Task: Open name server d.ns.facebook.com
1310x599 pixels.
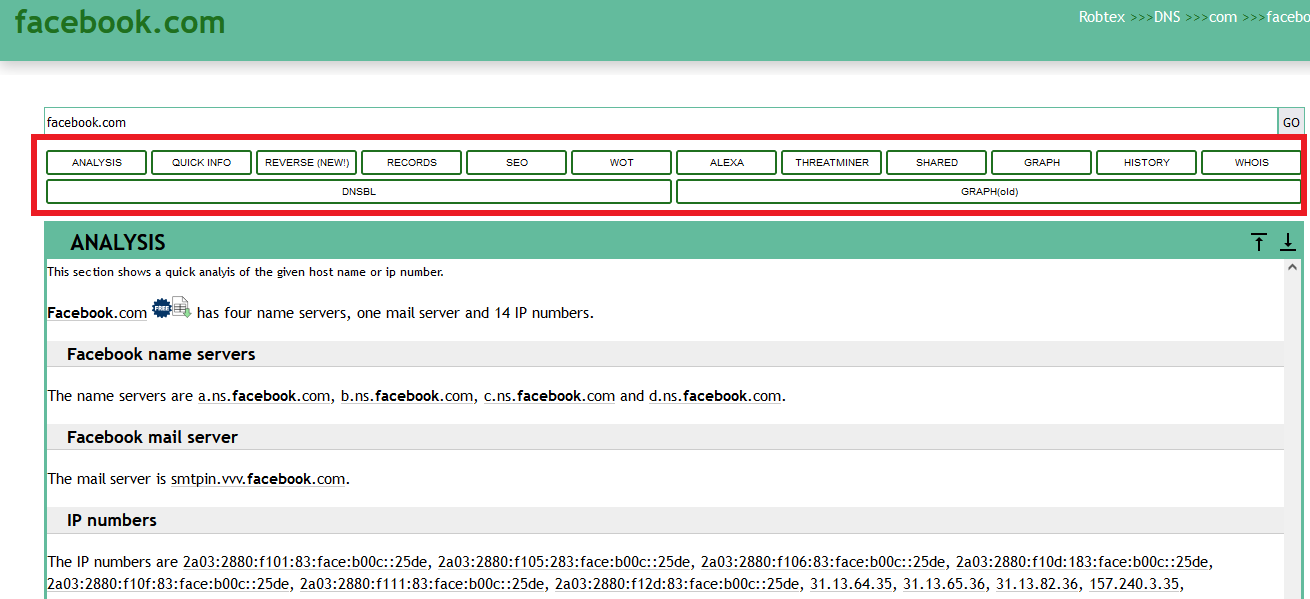Action: (x=715, y=396)
